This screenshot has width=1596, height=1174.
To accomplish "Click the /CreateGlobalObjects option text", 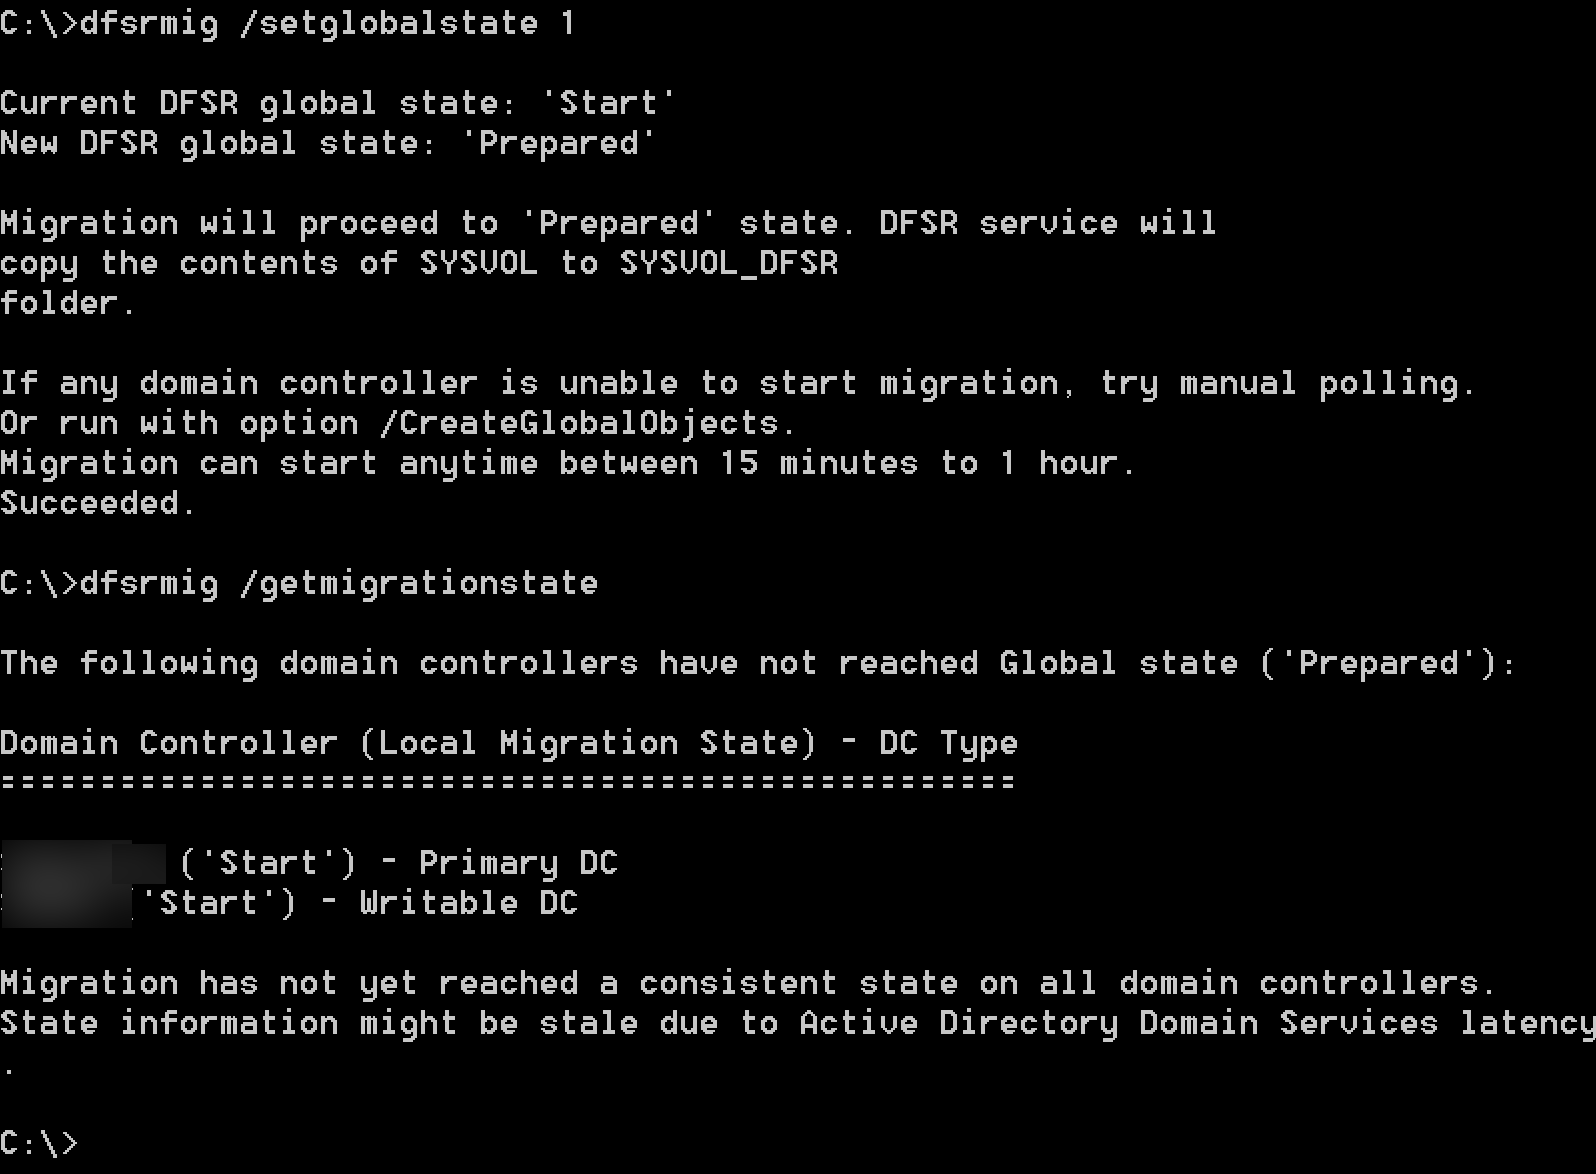I will click(587, 423).
